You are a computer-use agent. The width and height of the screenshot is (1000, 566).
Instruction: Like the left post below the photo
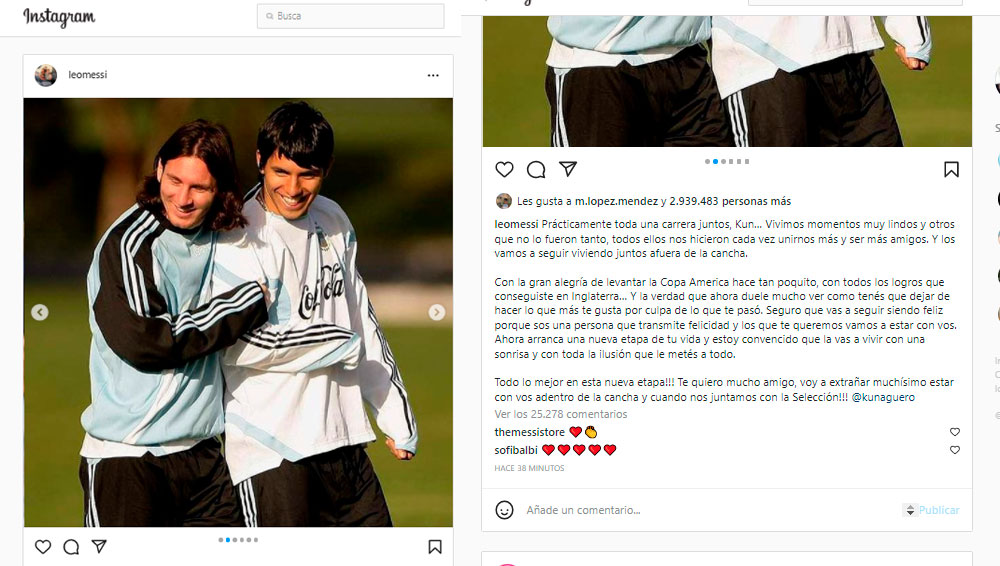(43, 547)
